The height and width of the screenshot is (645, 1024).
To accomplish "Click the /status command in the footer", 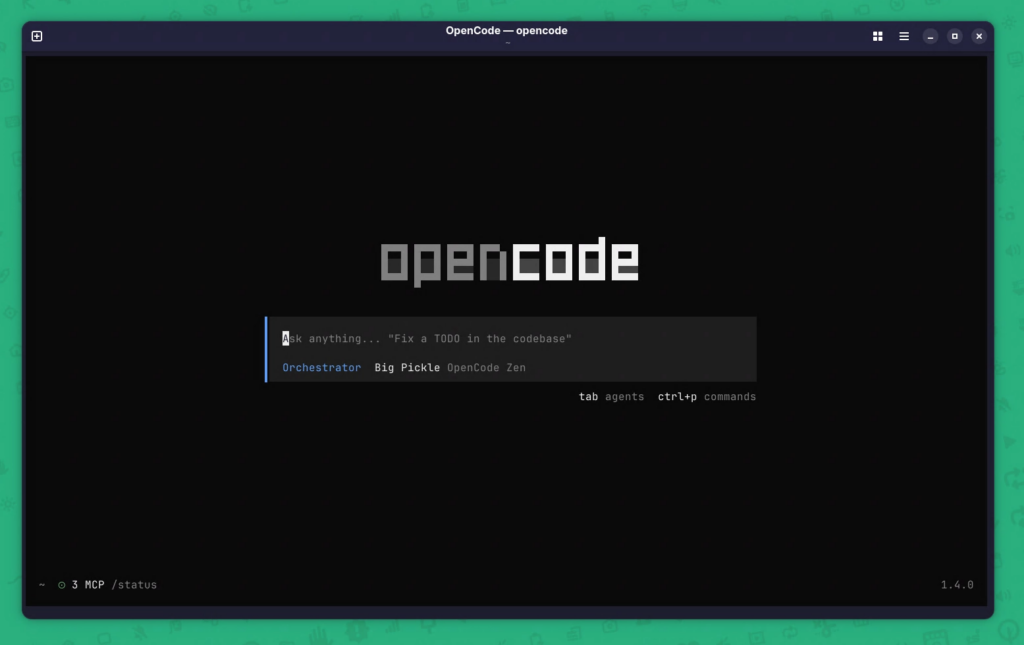I will [x=134, y=585].
